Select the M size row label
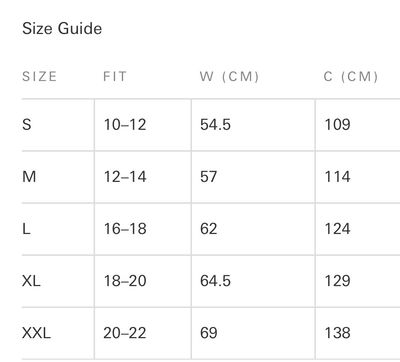This screenshot has width=400, height=362. [x=29, y=177]
